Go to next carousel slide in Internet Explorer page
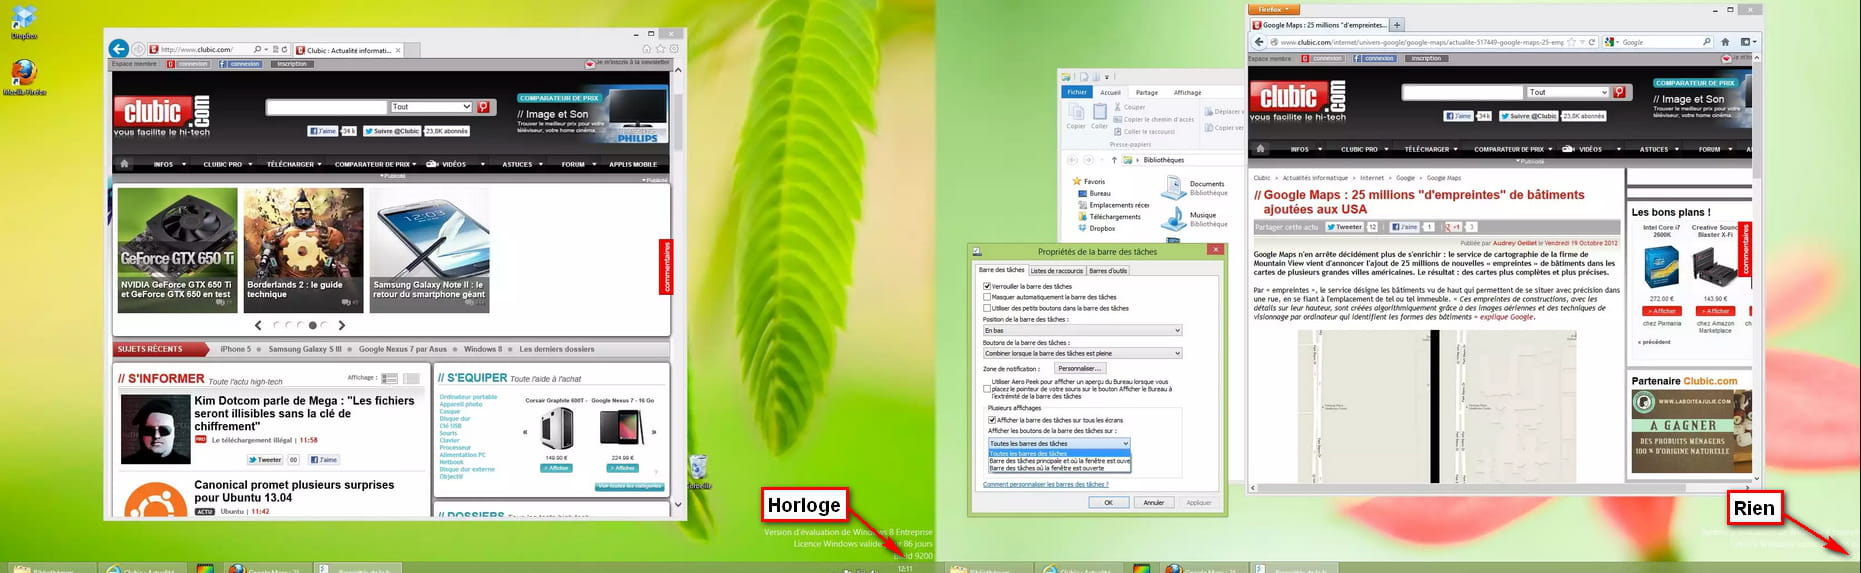The height and width of the screenshot is (573, 1861). 342,325
